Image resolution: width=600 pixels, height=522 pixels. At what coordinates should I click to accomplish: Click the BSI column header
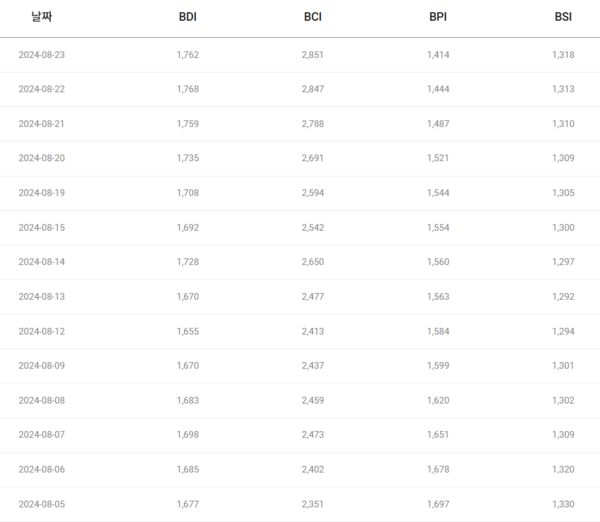coord(563,17)
